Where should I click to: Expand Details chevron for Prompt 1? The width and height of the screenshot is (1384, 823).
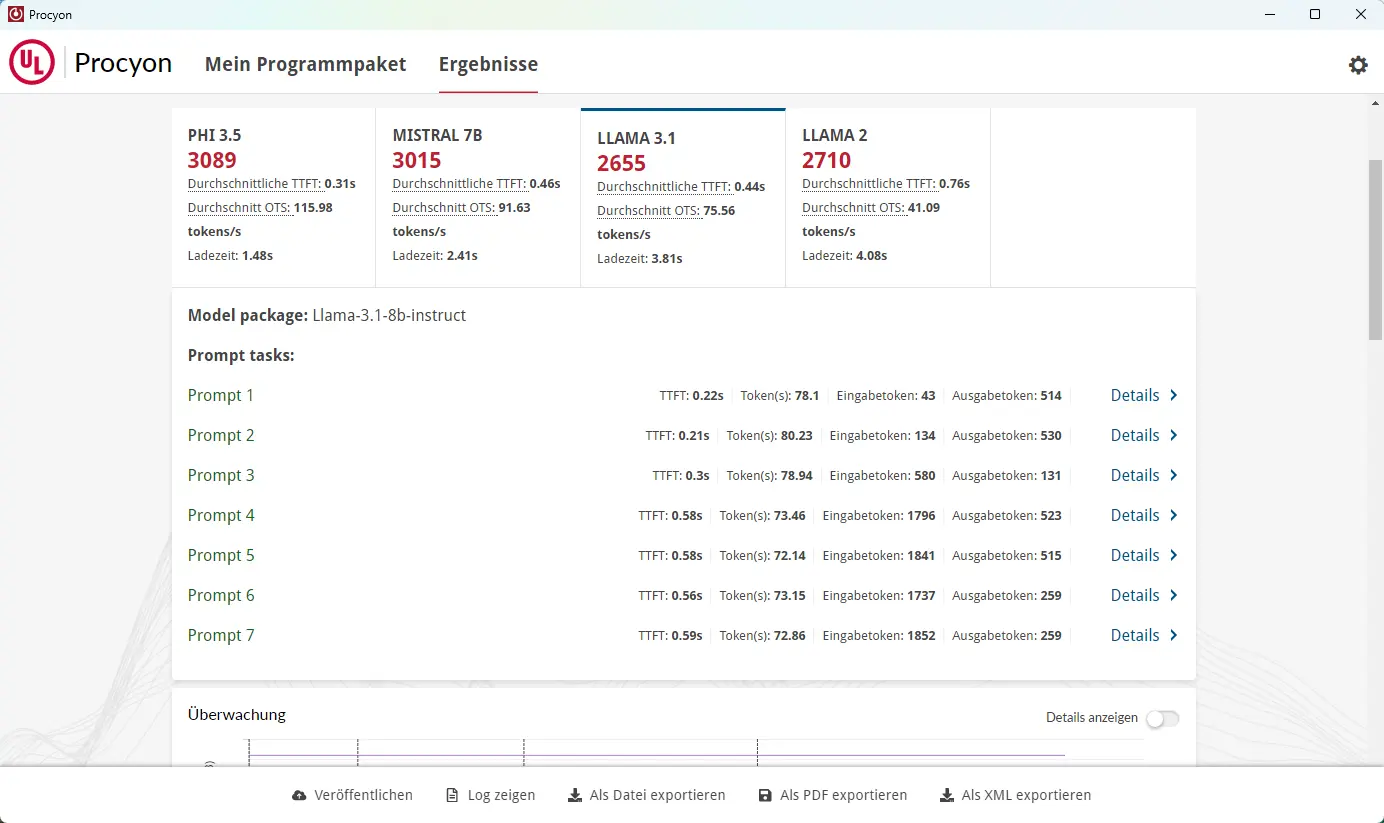(1174, 396)
